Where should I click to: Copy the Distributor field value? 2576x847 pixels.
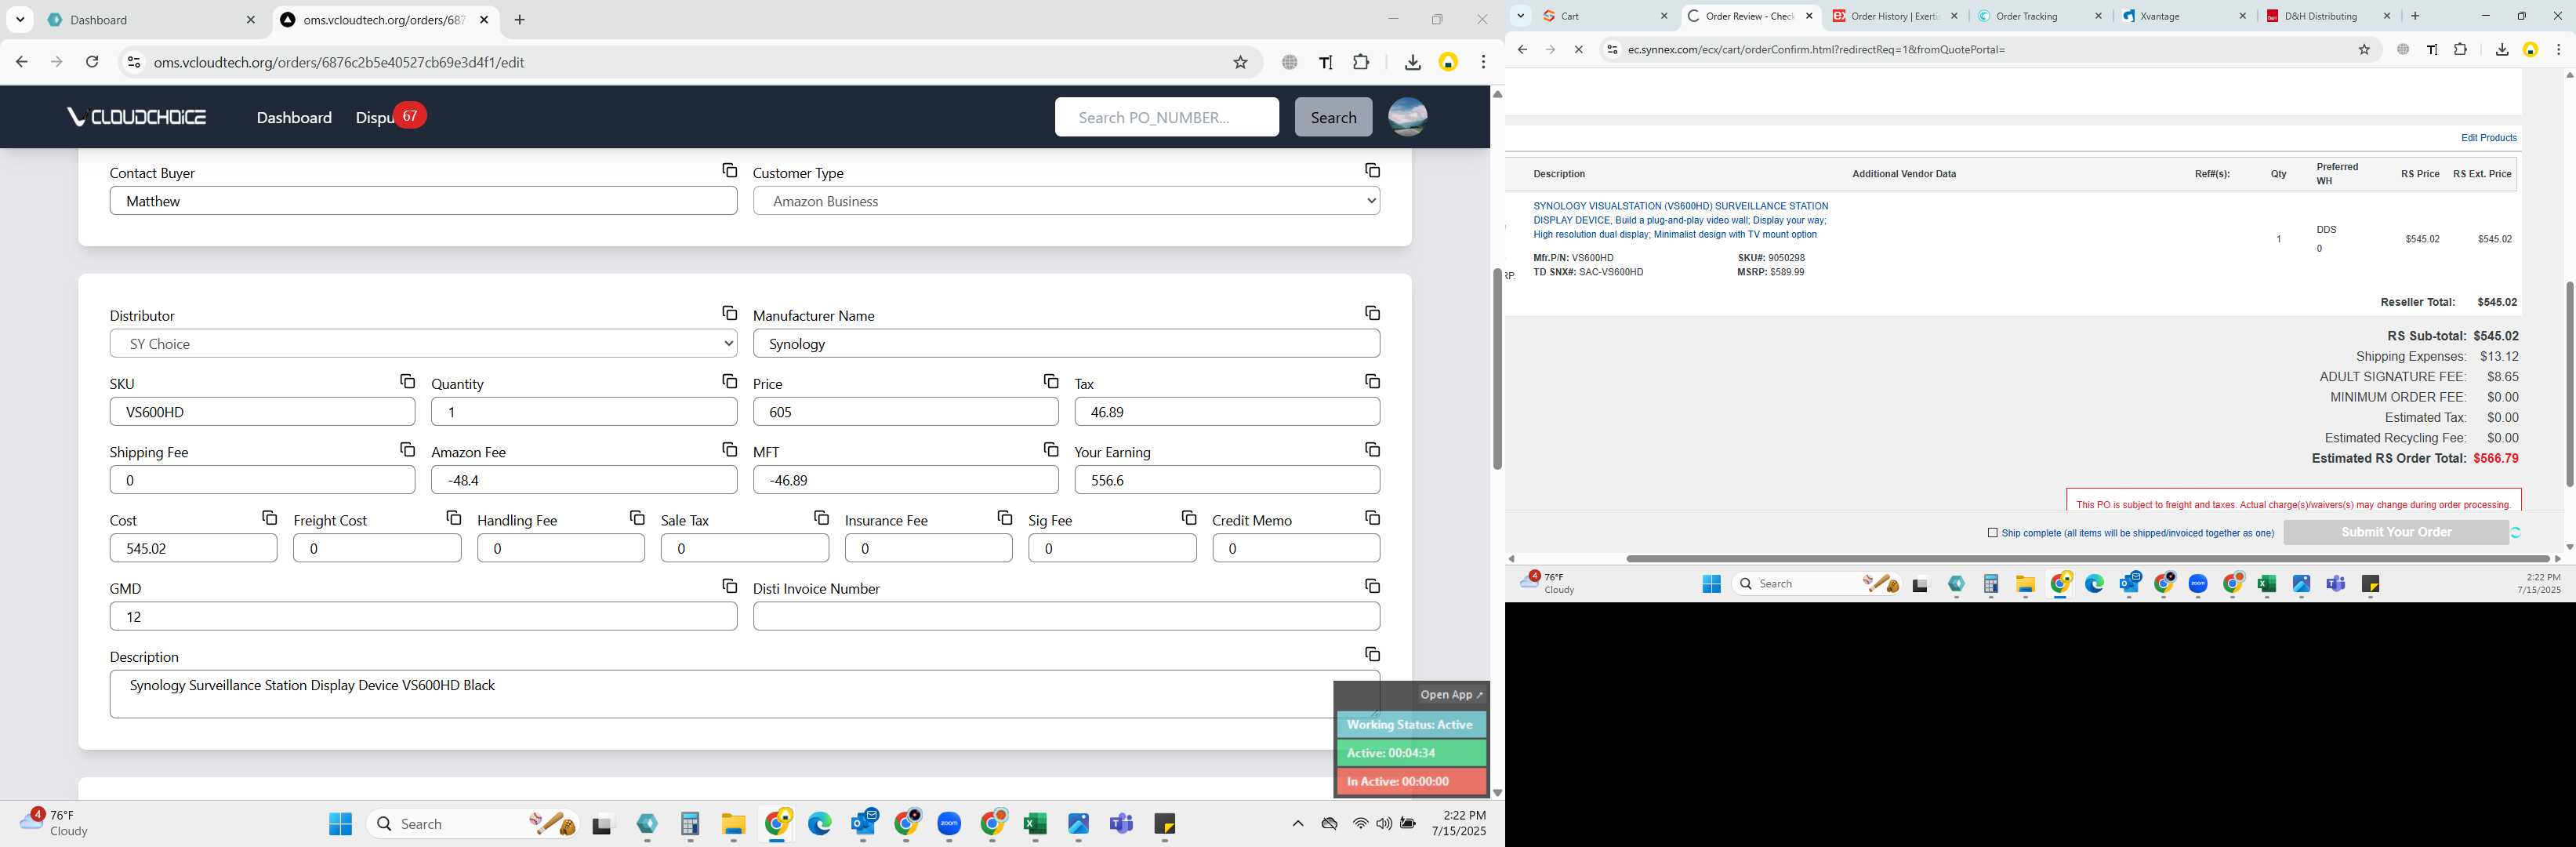[729, 314]
